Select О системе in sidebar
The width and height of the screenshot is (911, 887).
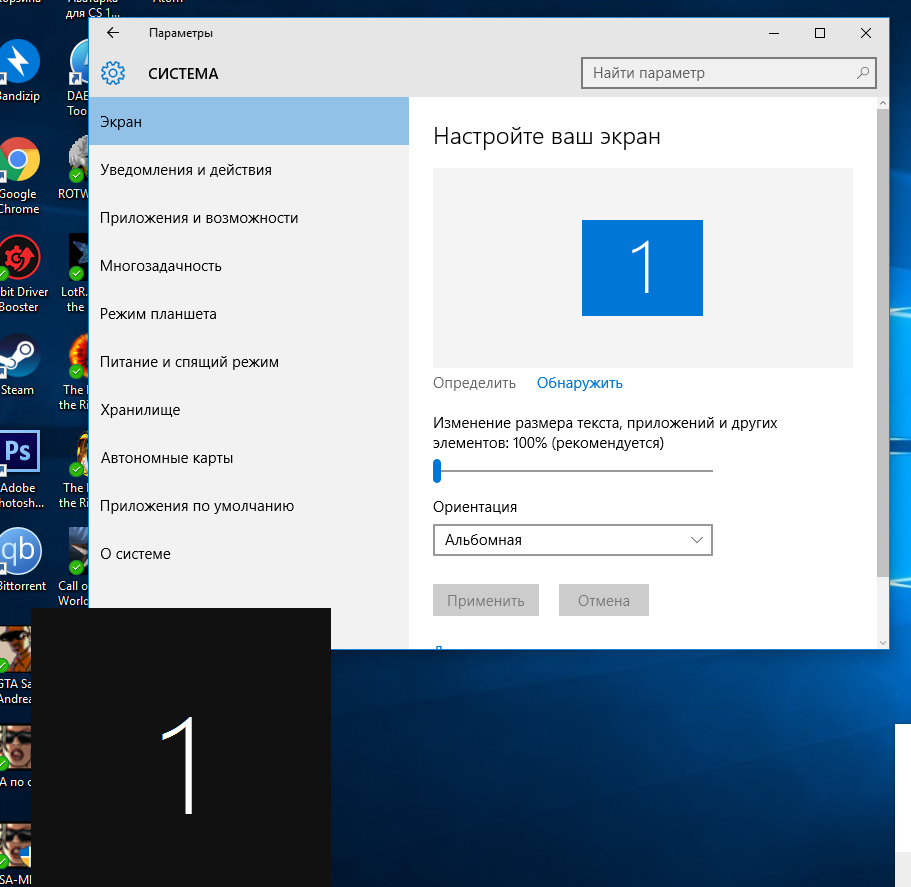coord(135,554)
